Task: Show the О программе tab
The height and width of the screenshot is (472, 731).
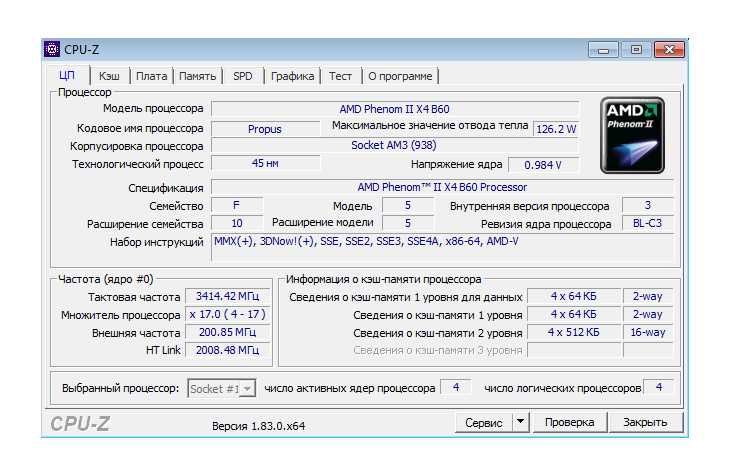Action: [400, 76]
